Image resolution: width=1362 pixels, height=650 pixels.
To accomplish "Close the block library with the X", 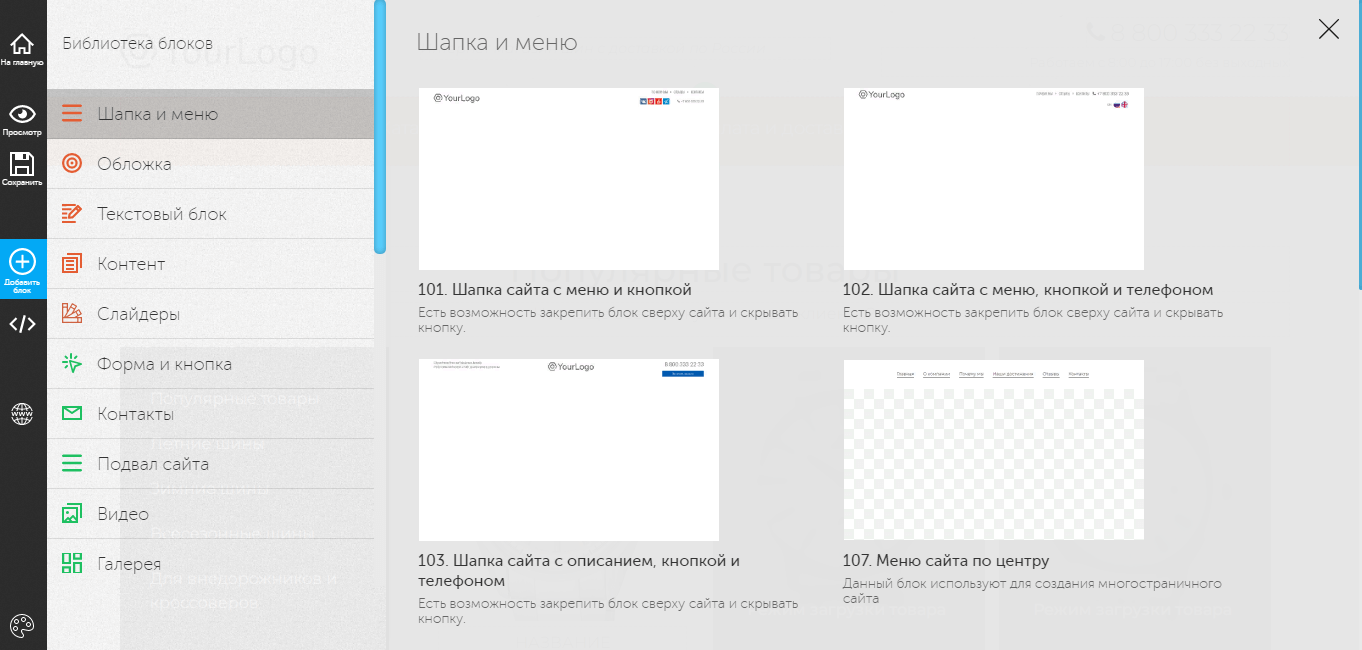I will [x=1328, y=29].
